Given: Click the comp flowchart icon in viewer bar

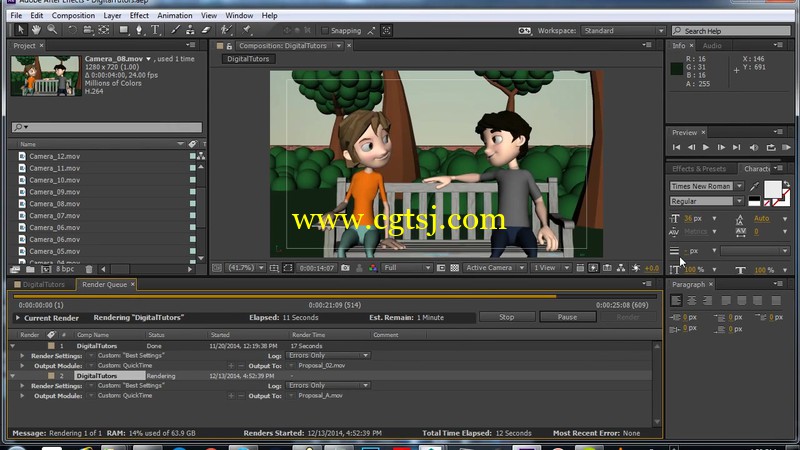Looking at the screenshot, I should point(621,268).
